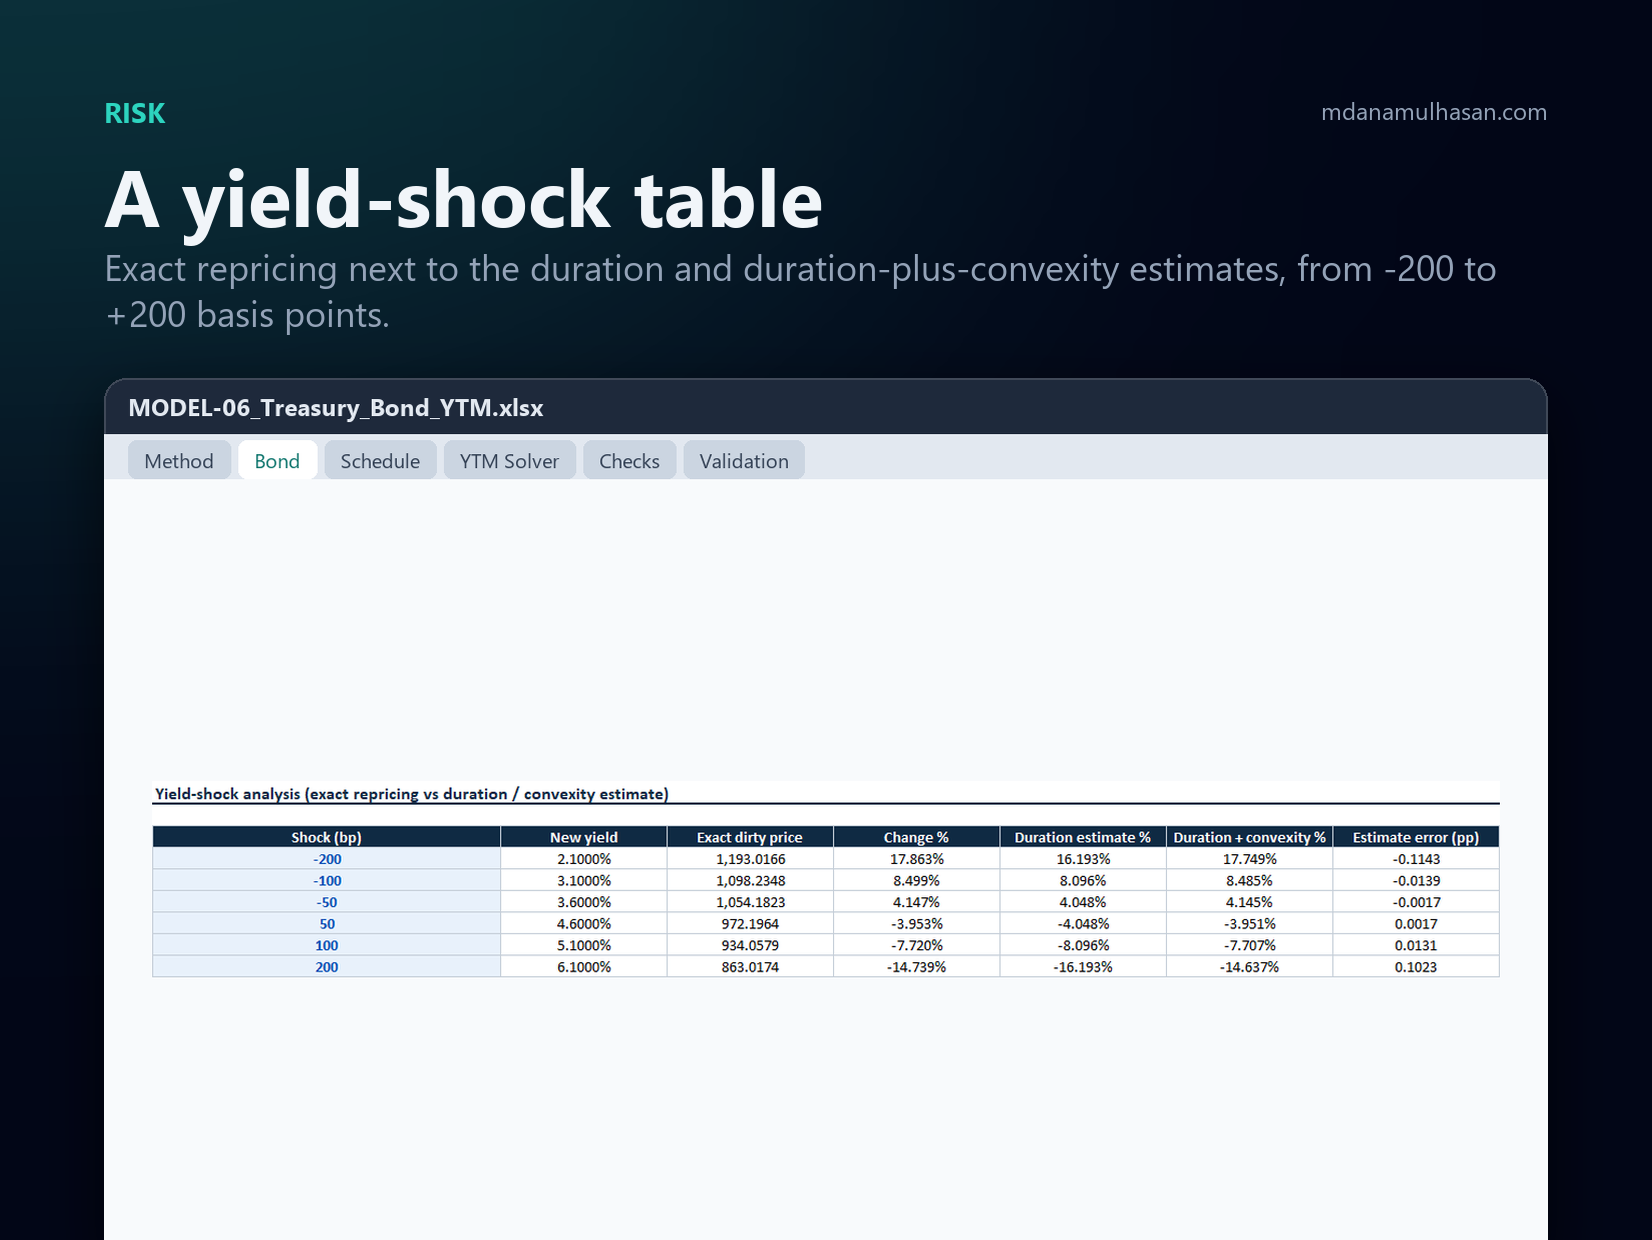Image resolution: width=1652 pixels, height=1240 pixels.
Task: Select the 8.499% change cell
Action: [916, 881]
